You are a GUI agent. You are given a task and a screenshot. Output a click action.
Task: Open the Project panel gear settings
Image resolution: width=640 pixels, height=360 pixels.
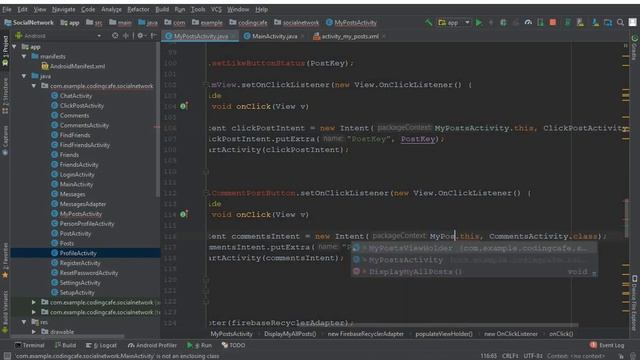click(140, 36)
